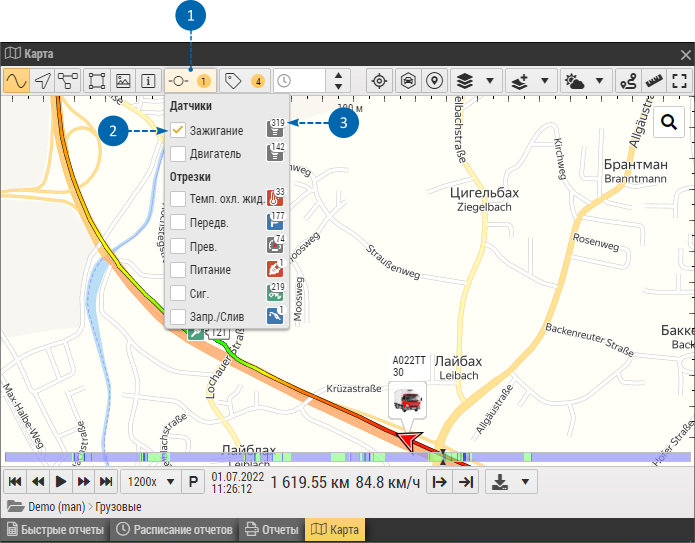
Task: Expand the weather dropdown arrow
Action: 599,81
